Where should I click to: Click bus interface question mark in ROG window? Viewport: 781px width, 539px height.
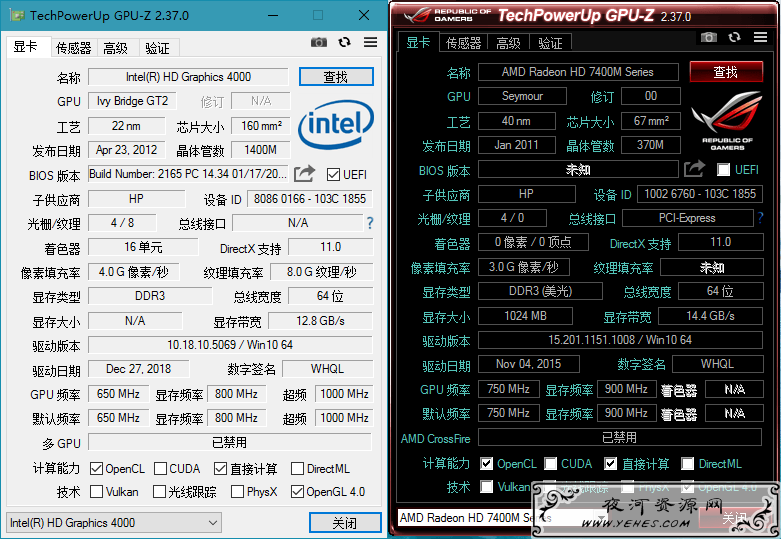(x=760, y=218)
